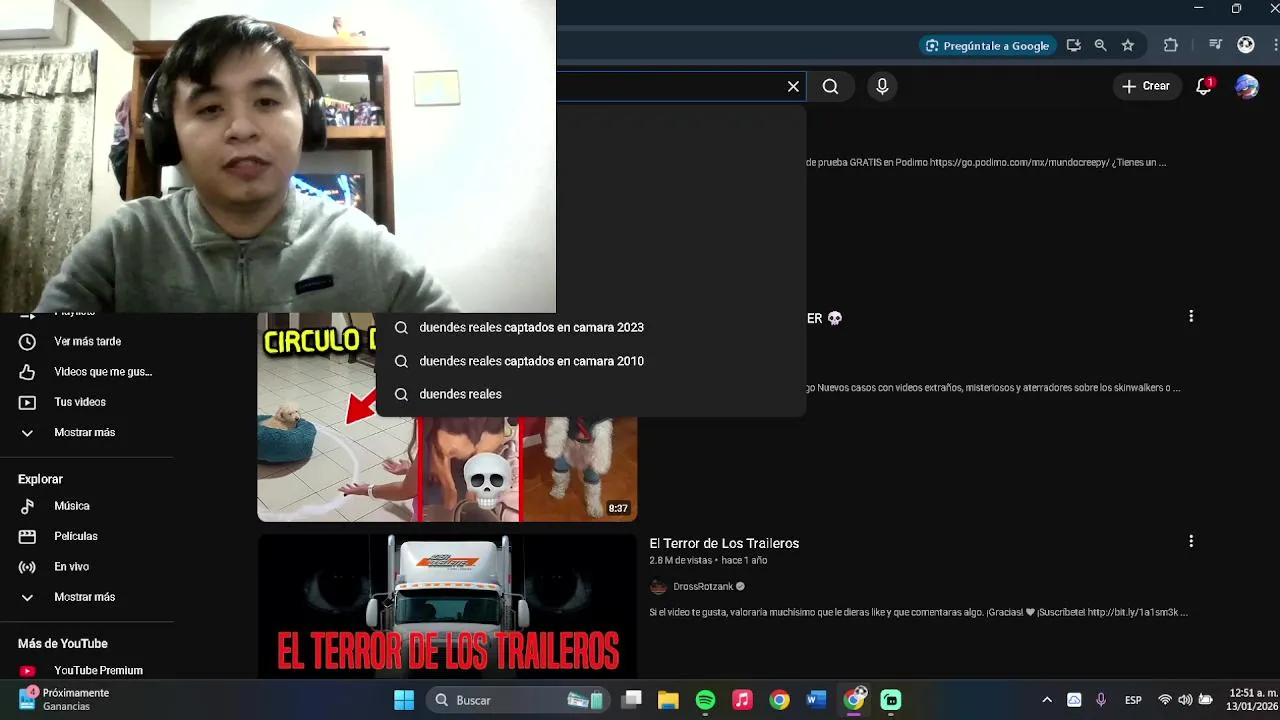Open Chrome extensions puzzle icon

coord(1171,45)
